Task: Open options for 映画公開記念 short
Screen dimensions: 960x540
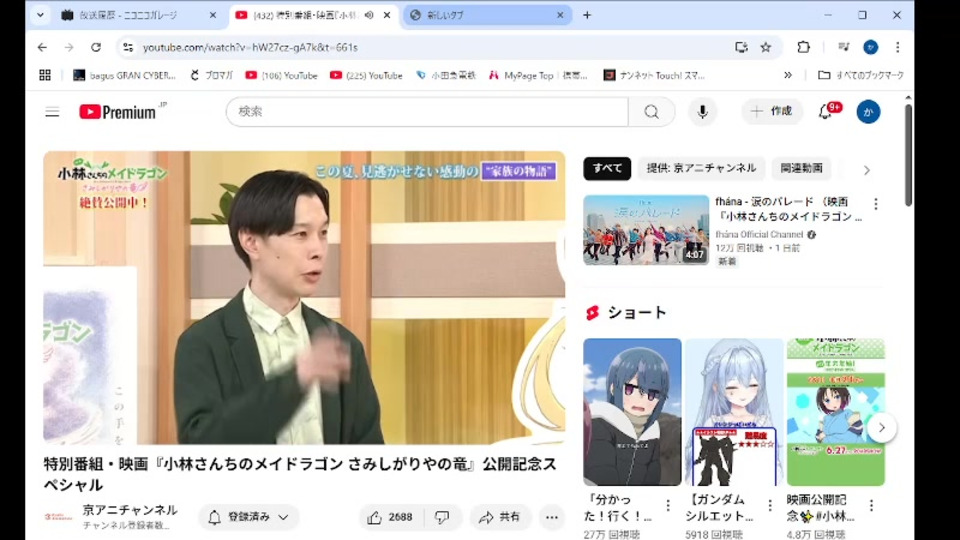Action: [871, 505]
